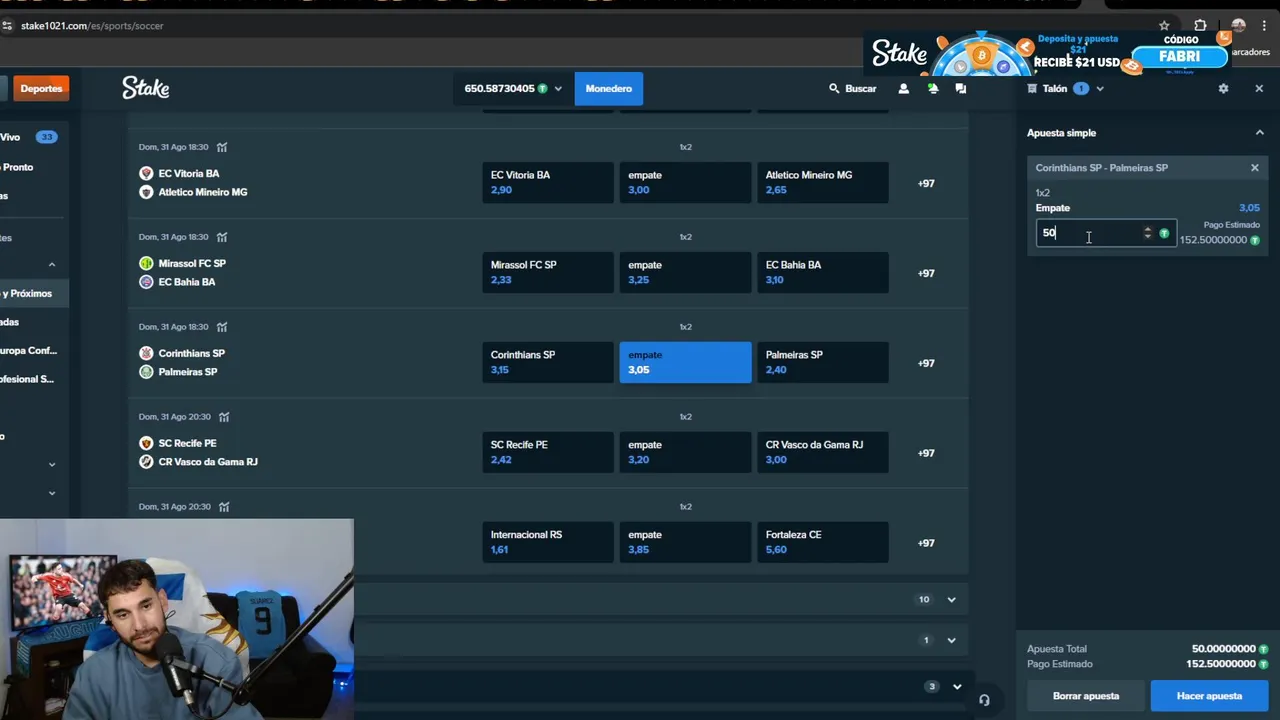Click the Atletico Mineiro MG team crest
The image size is (1280, 720).
pyautogui.click(x=146, y=192)
